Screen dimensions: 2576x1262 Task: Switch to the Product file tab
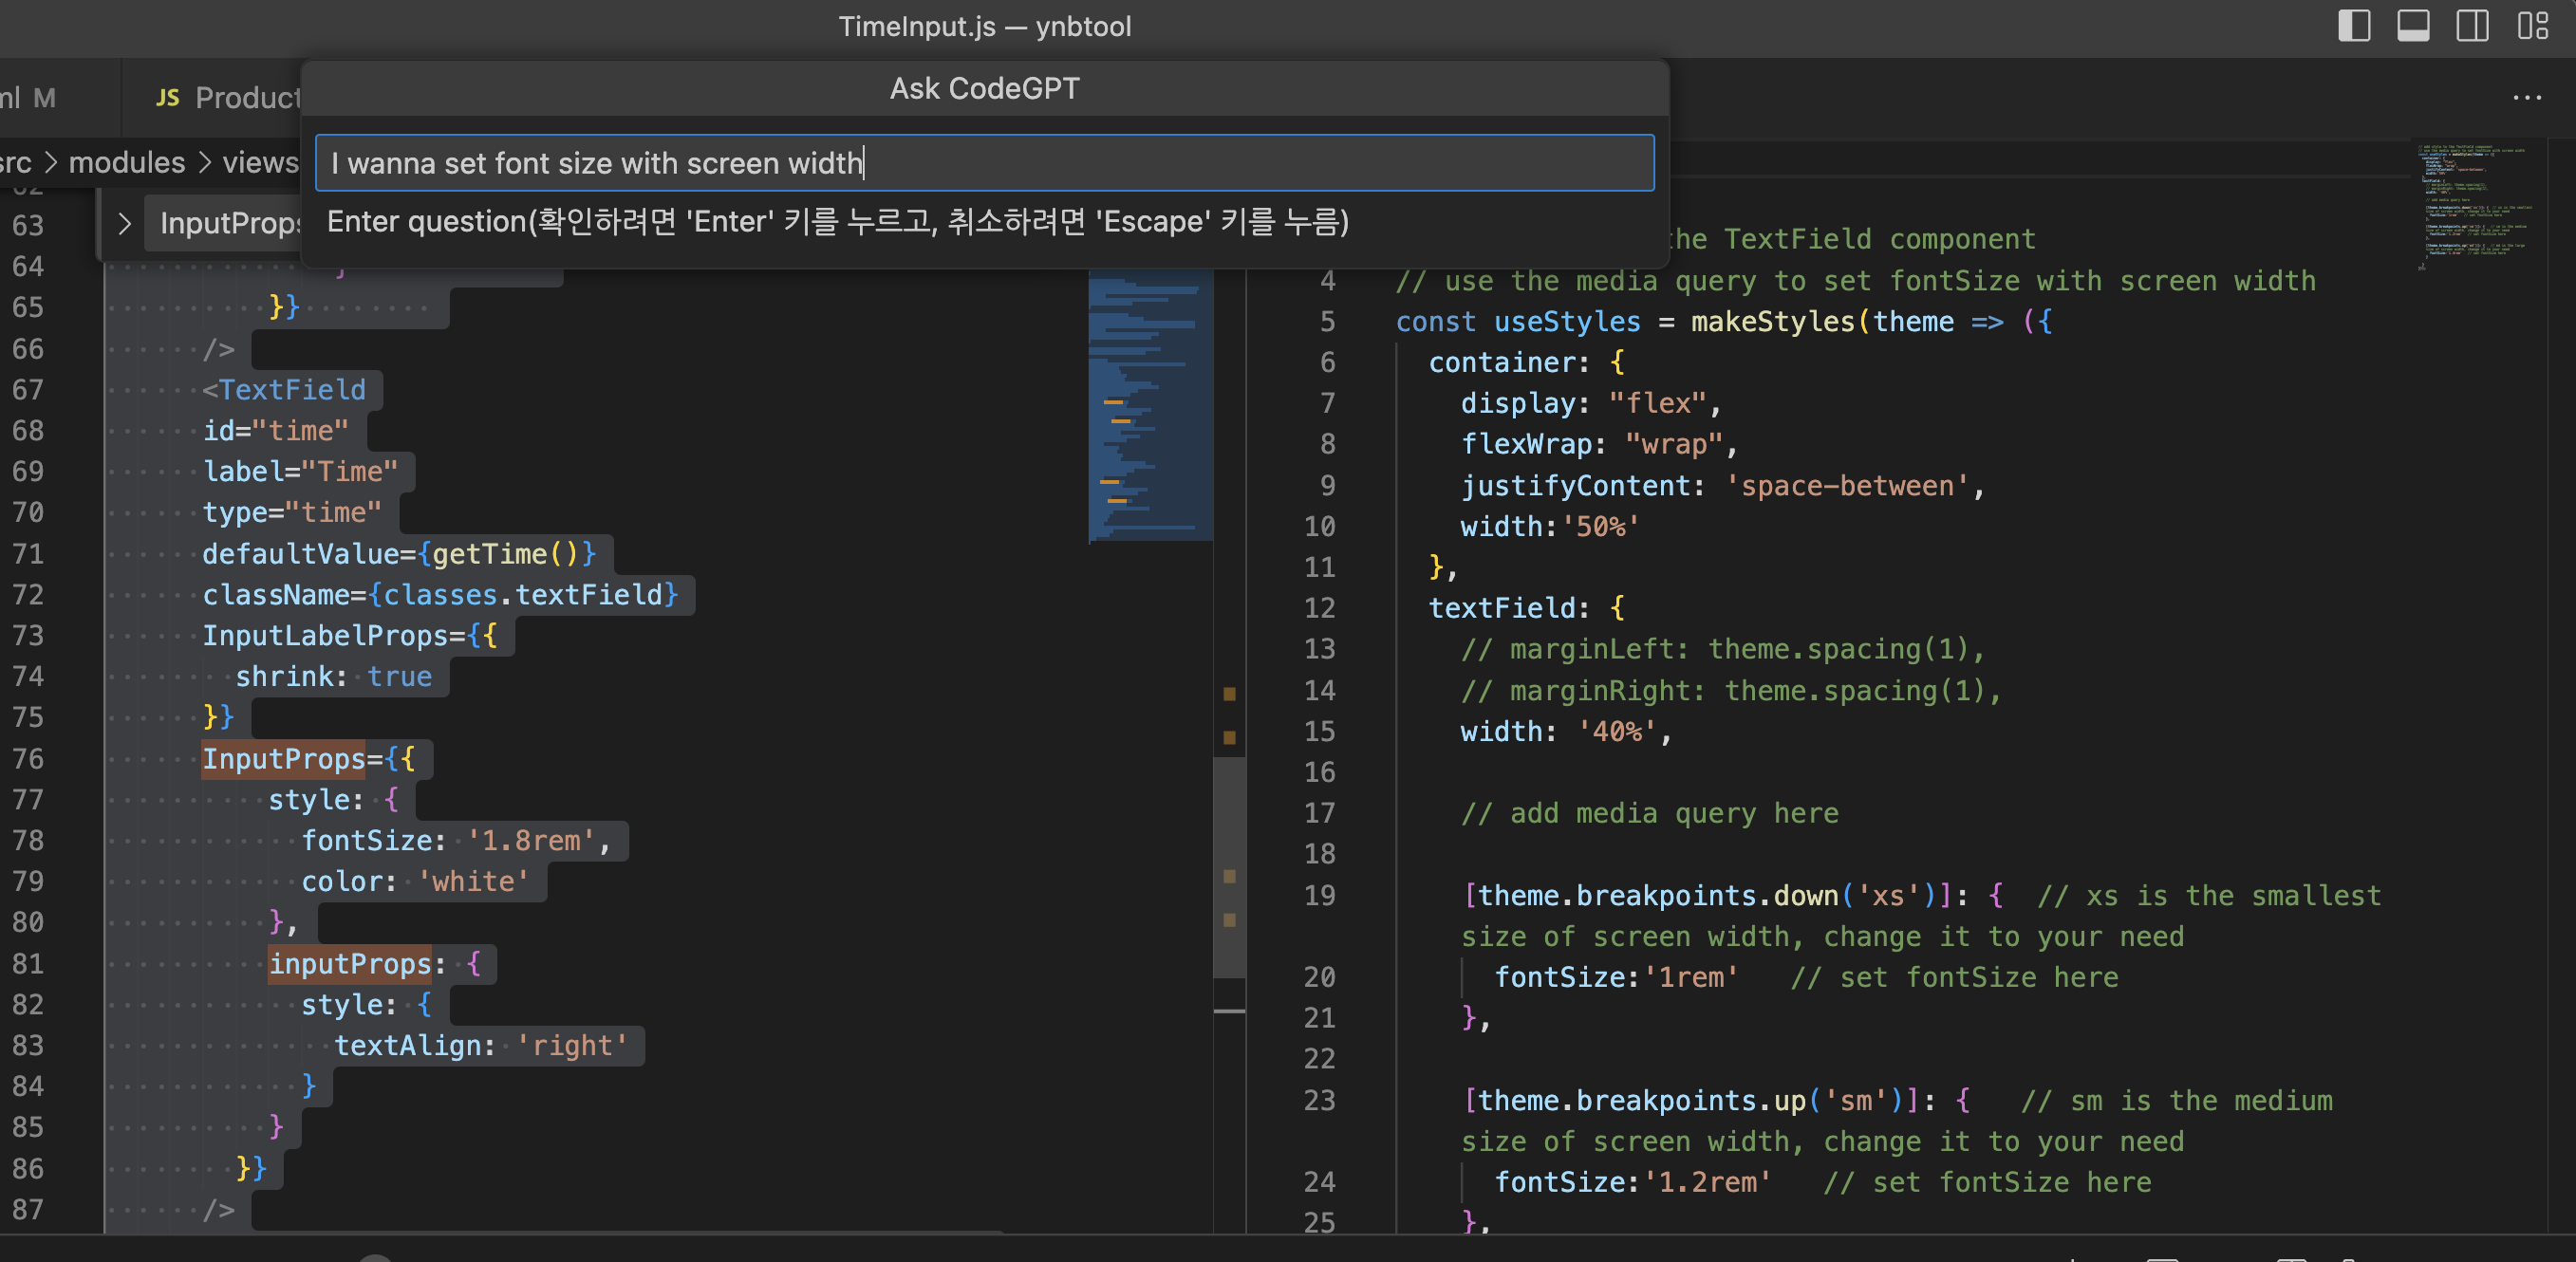(x=246, y=98)
